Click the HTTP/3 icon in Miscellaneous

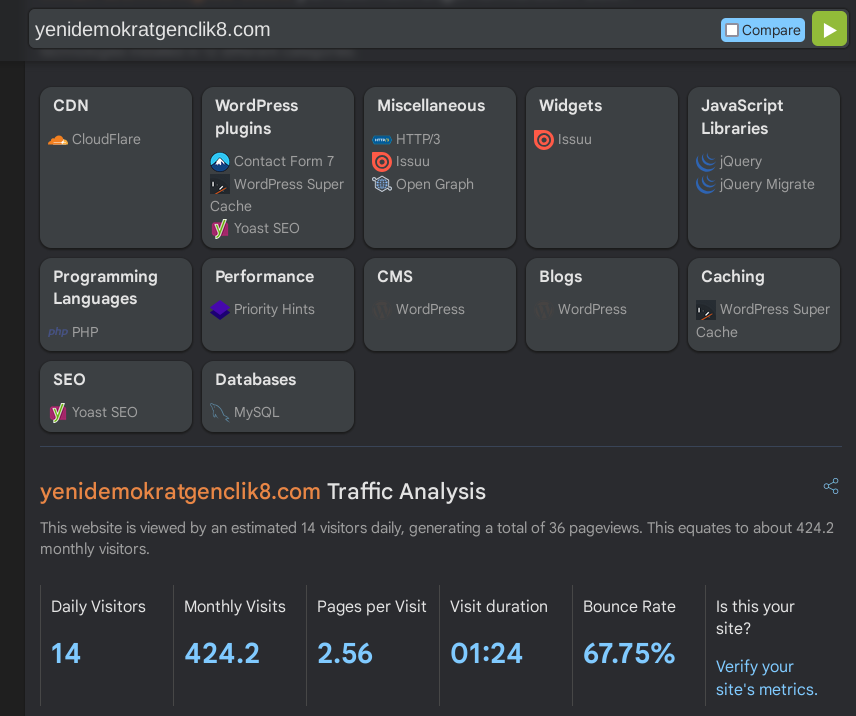[x=382, y=140]
